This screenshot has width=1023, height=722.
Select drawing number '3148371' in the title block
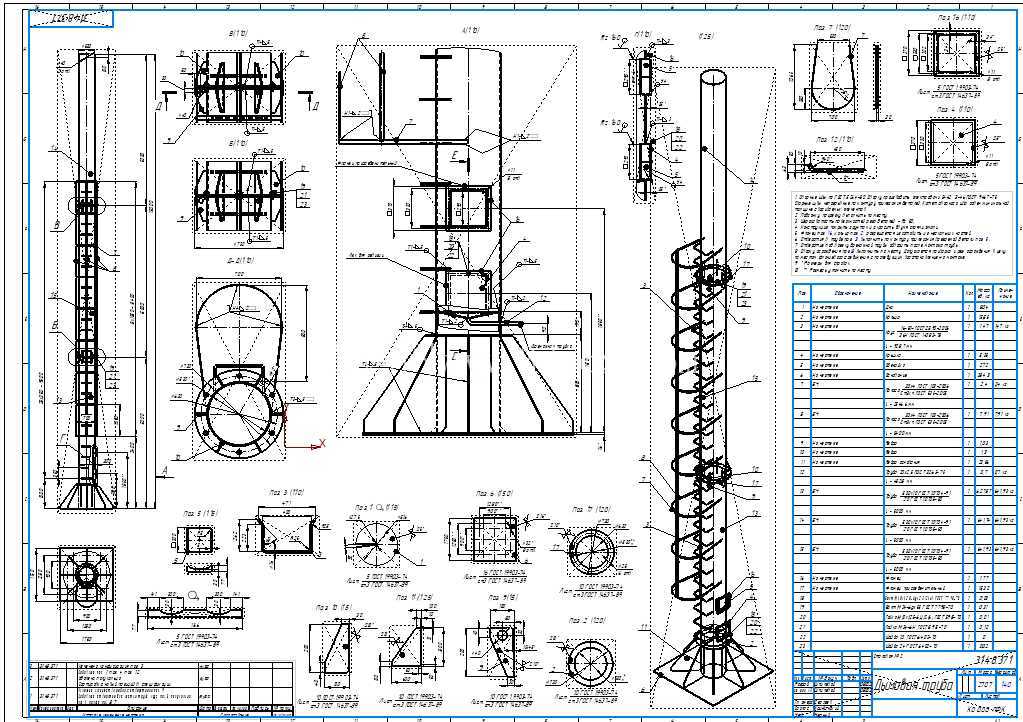coord(994,661)
